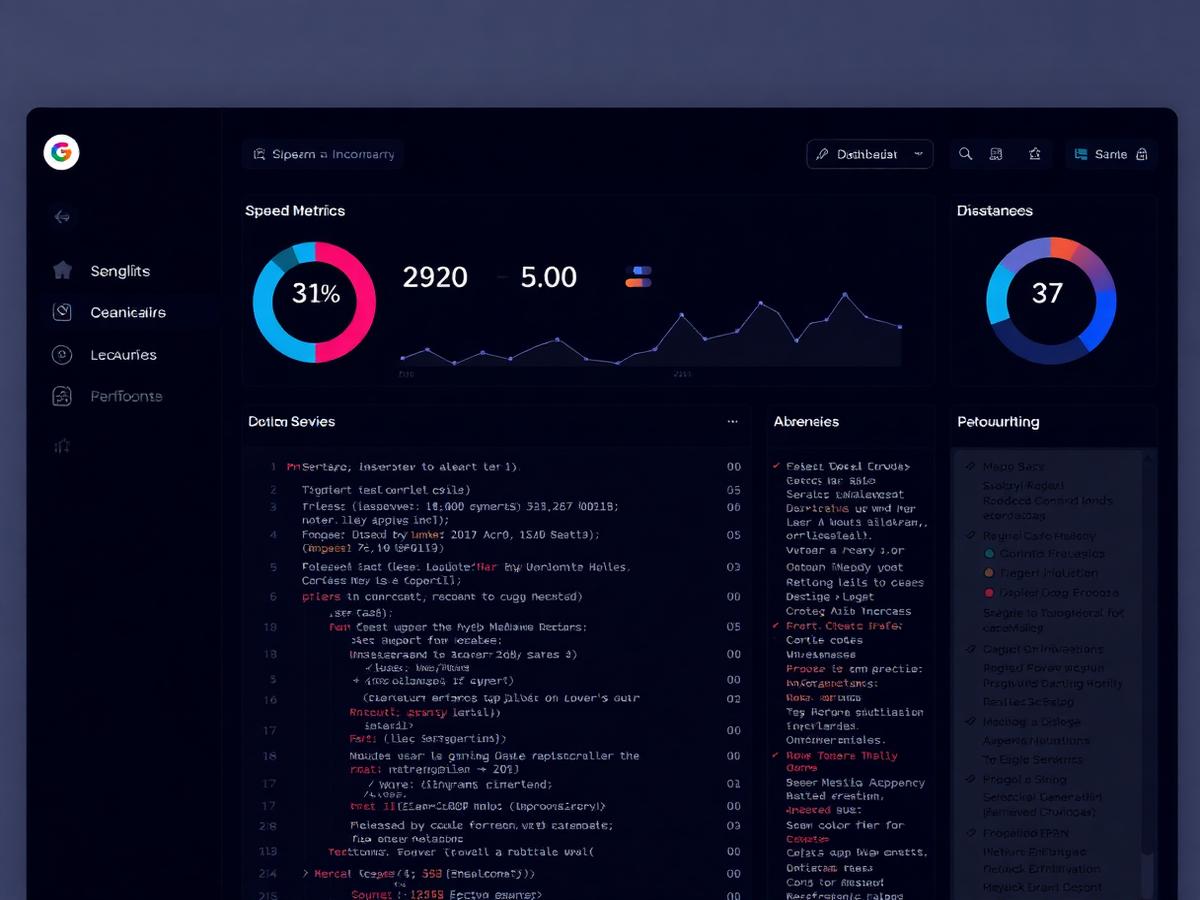Click the icon beside Perffoonte
This screenshot has height=900, width=1200.
(x=62, y=396)
